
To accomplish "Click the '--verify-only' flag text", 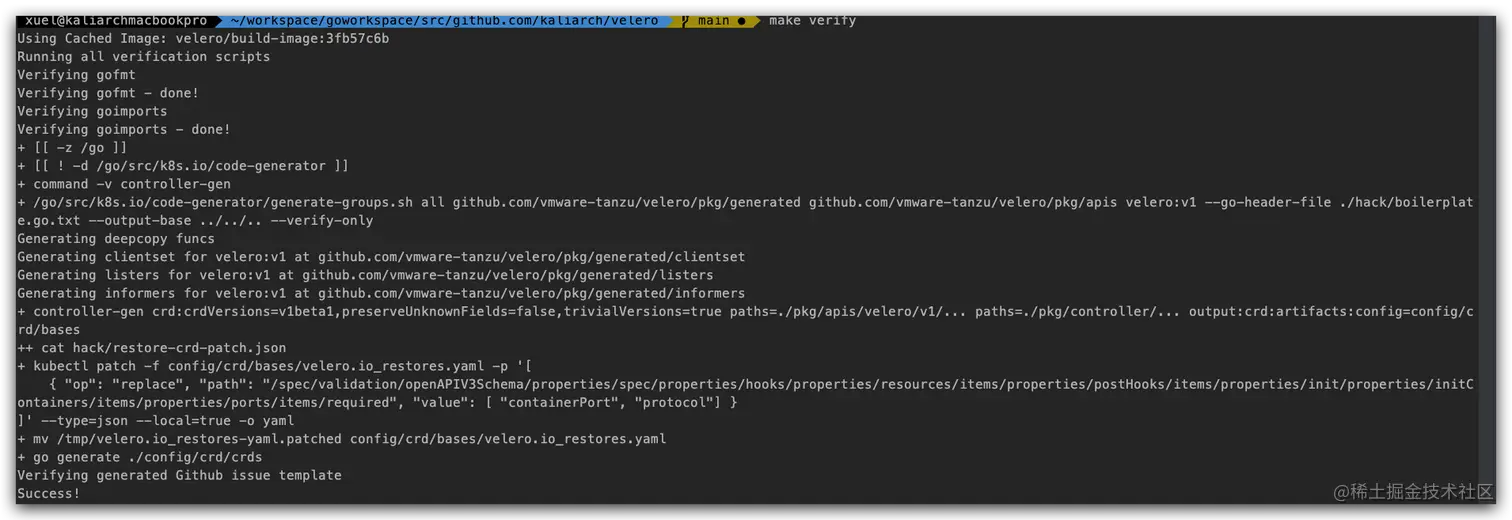I will [x=322, y=220].
